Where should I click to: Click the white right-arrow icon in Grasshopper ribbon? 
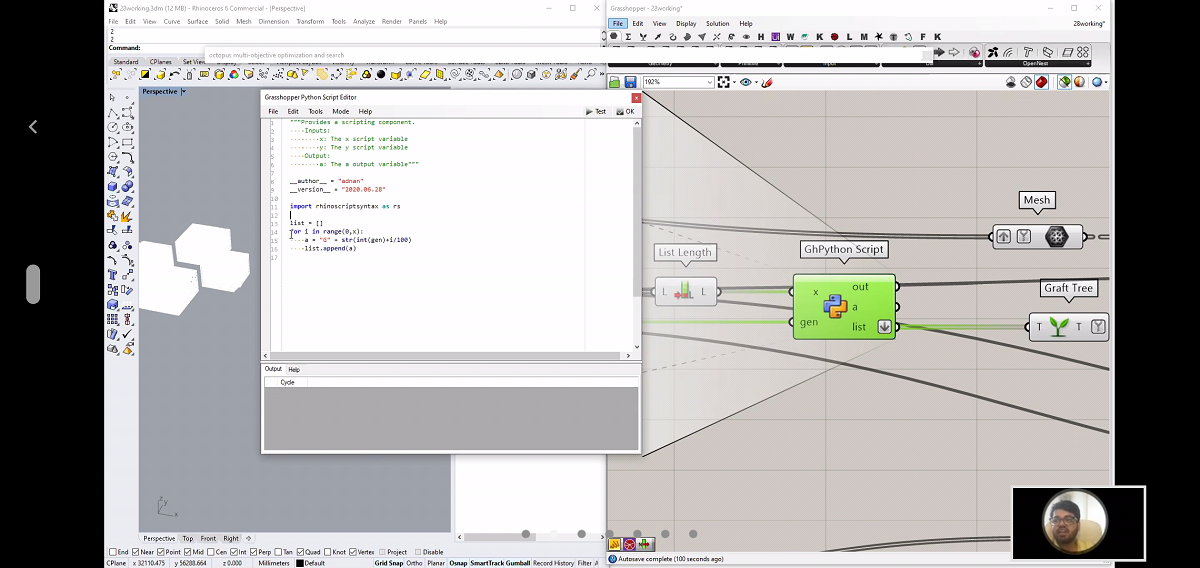click(953, 52)
